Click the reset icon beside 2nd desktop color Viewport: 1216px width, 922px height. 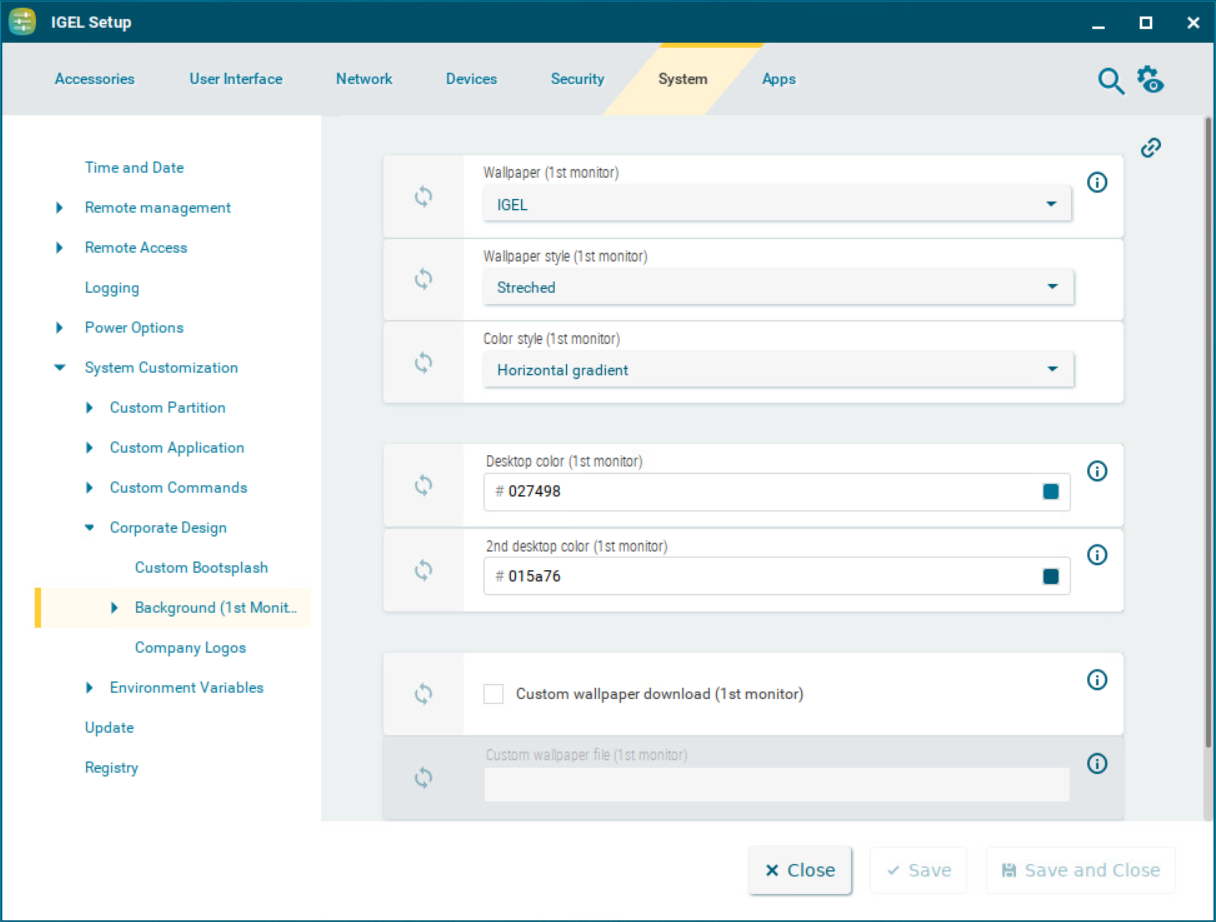click(x=423, y=569)
